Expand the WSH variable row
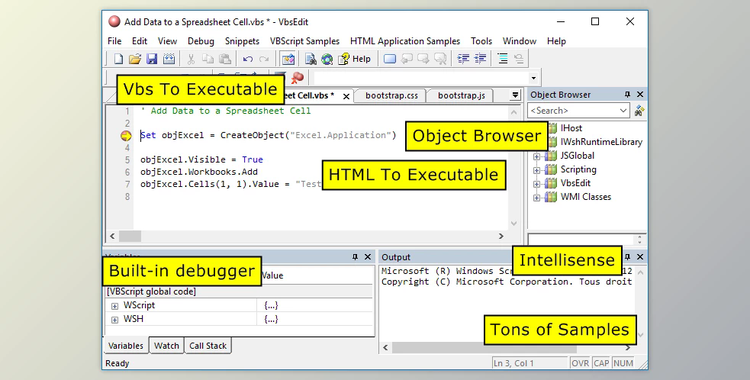Image resolution: width=750 pixels, height=380 pixels. [114, 320]
